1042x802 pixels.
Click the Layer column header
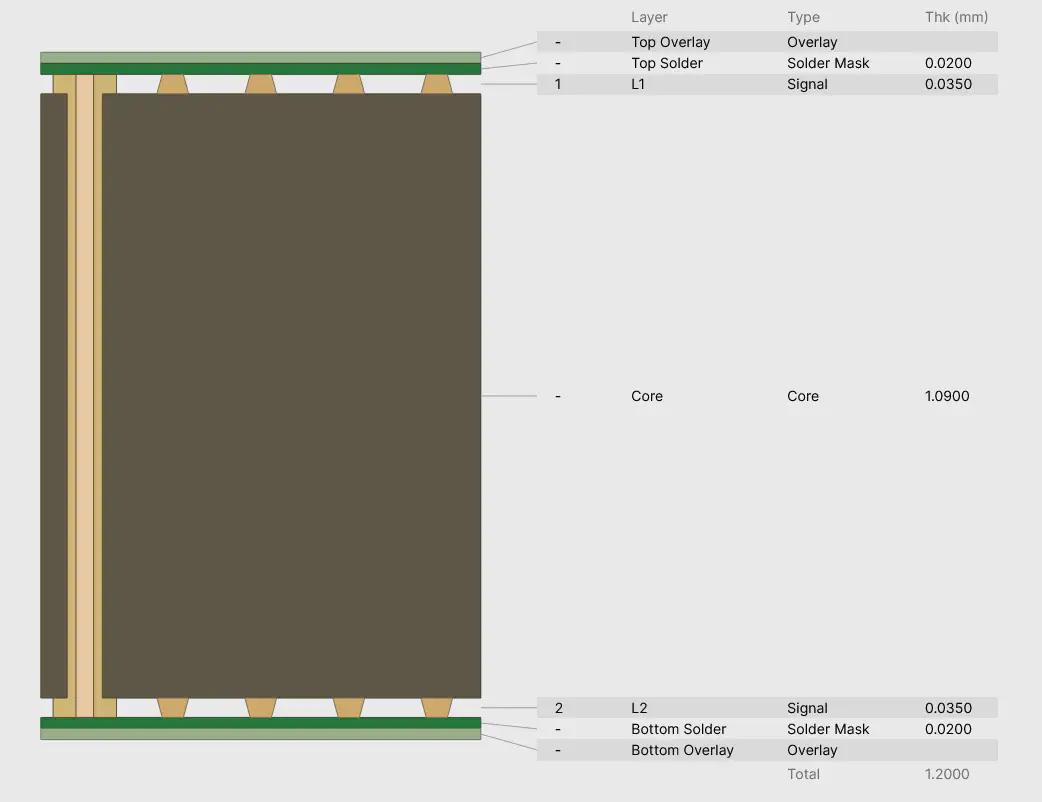click(x=649, y=17)
